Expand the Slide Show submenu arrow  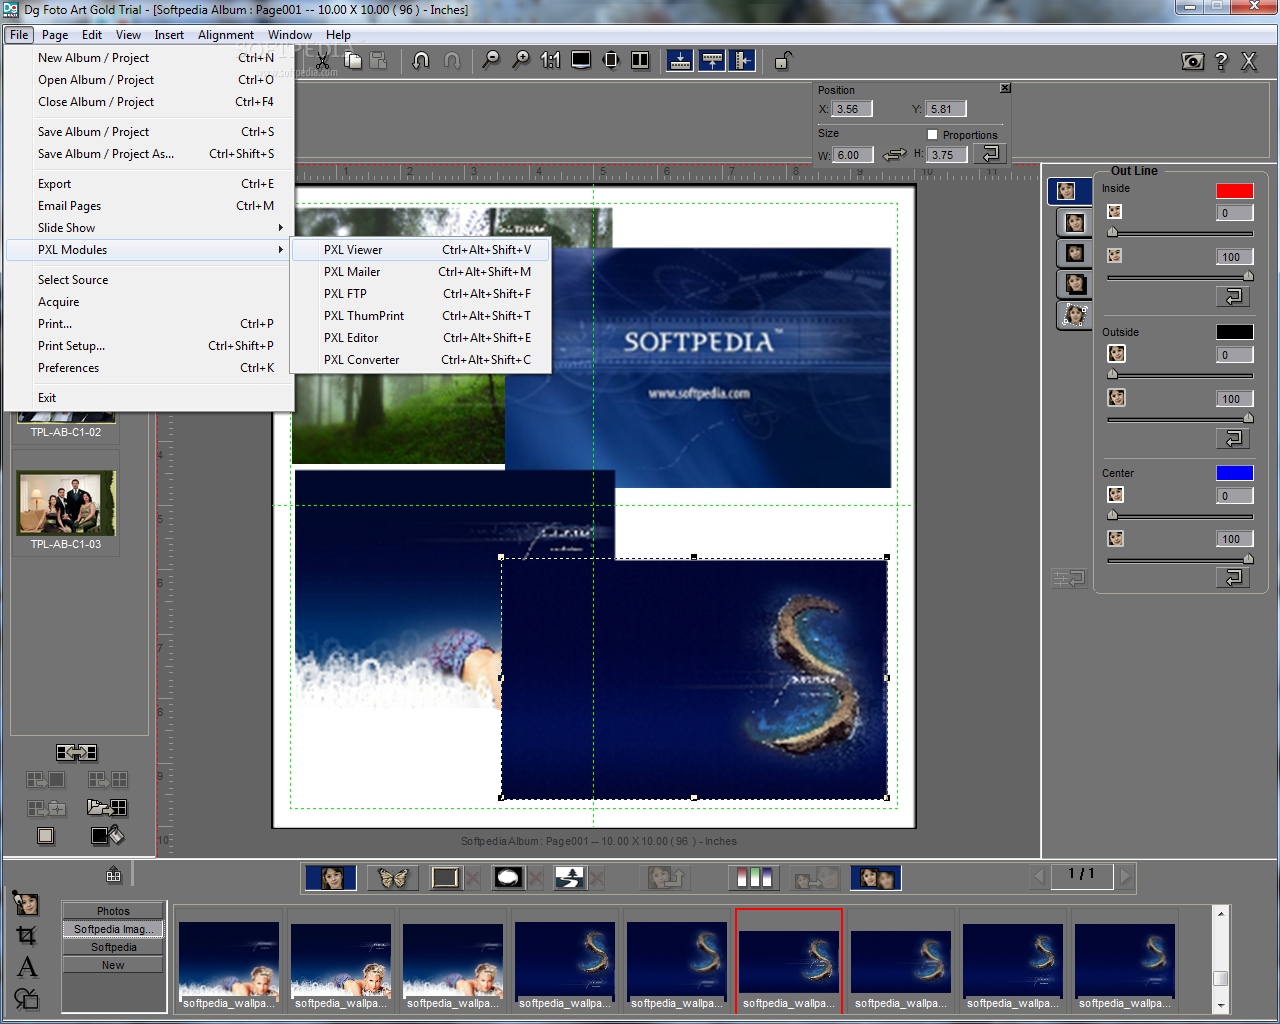point(281,228)
